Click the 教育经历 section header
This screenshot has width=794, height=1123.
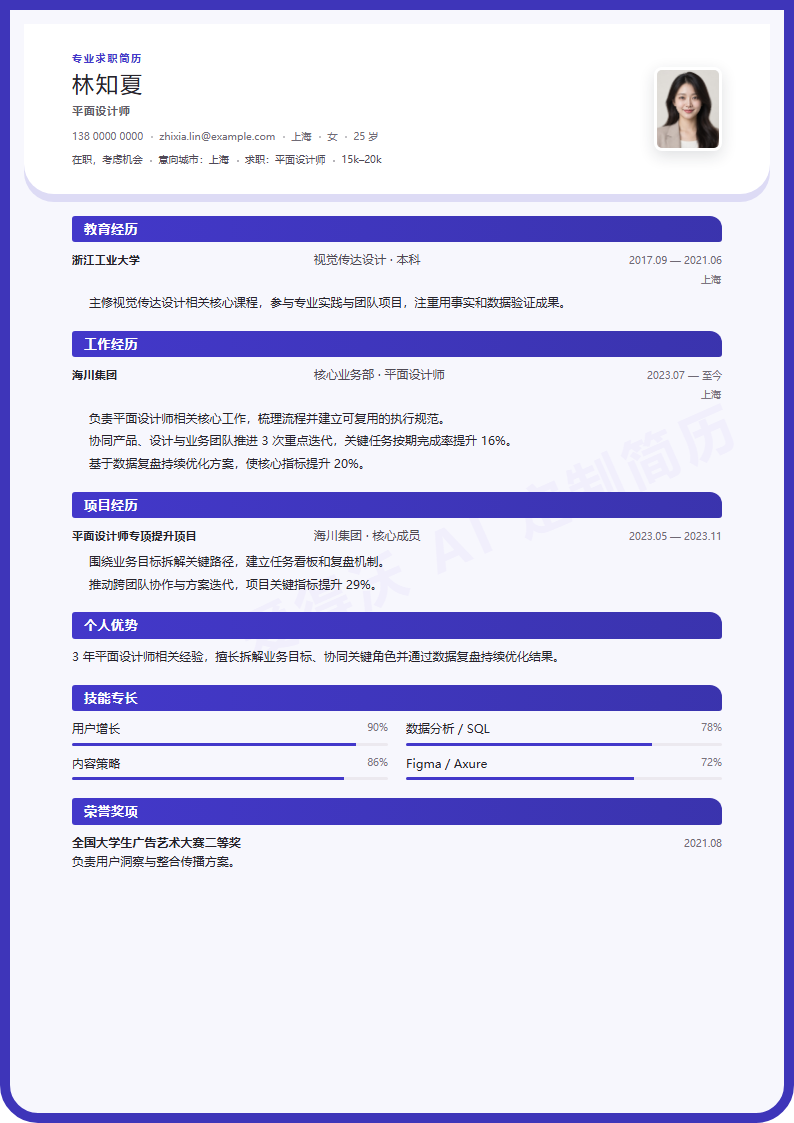[397, 229]
